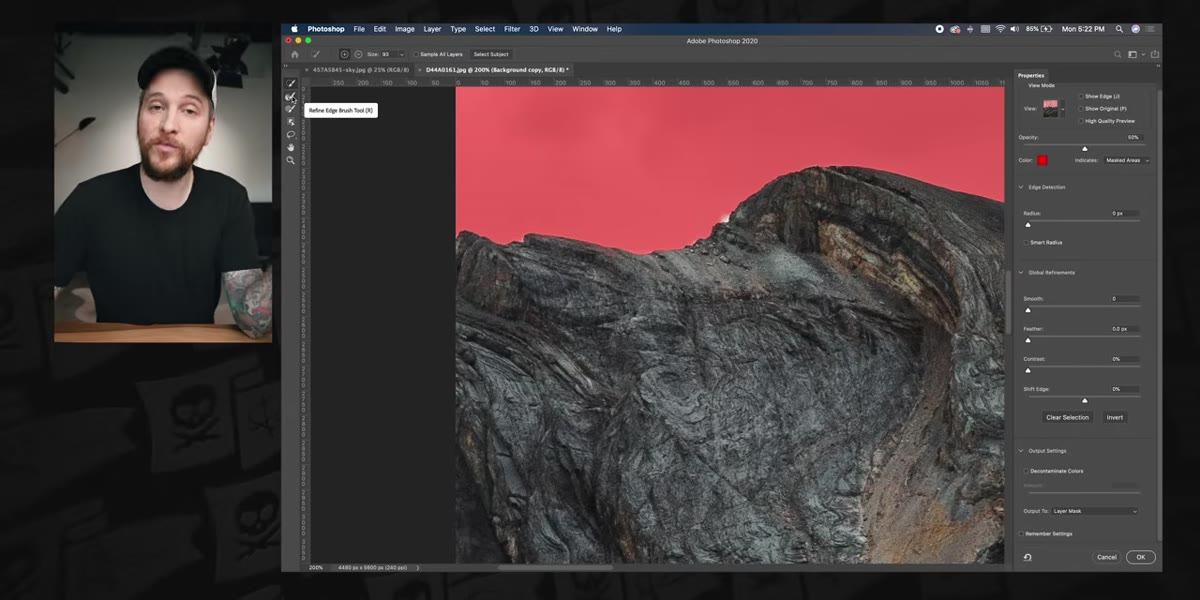Enable the Smart Radius checkbox
The image size is (1200, 600).
coord(1027,242)
